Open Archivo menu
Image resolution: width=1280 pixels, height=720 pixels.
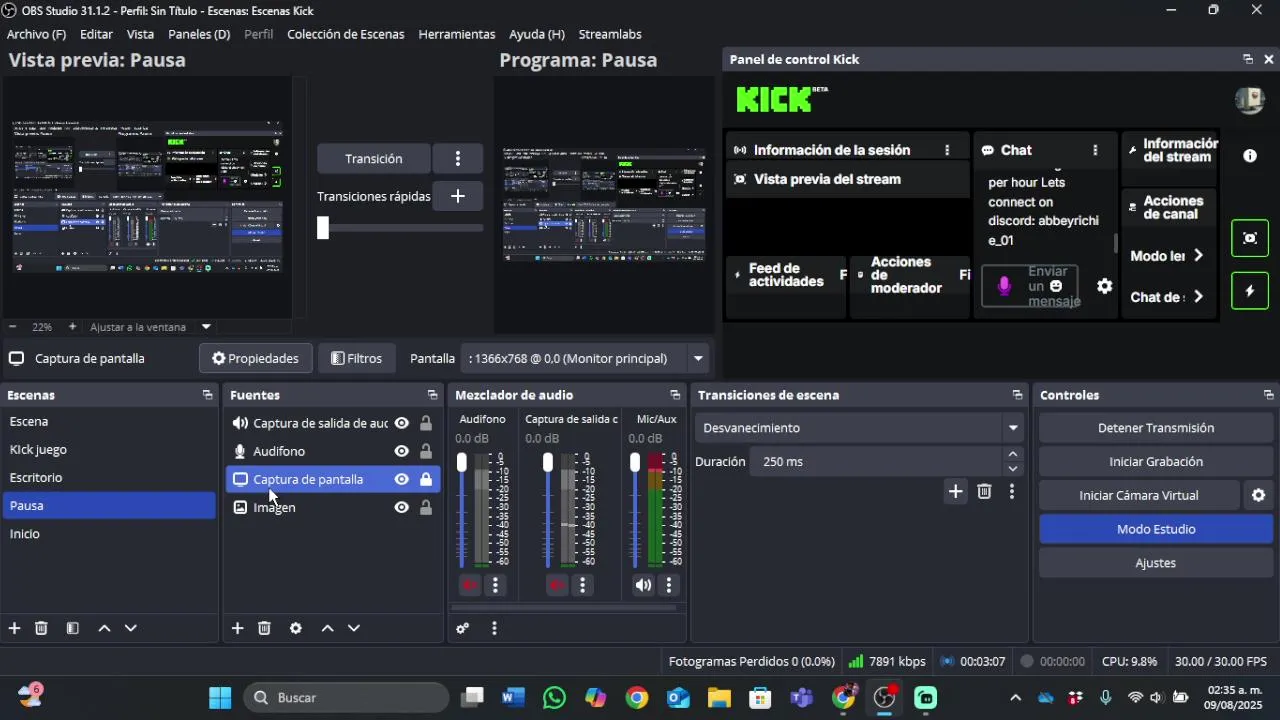click(36, 34)
